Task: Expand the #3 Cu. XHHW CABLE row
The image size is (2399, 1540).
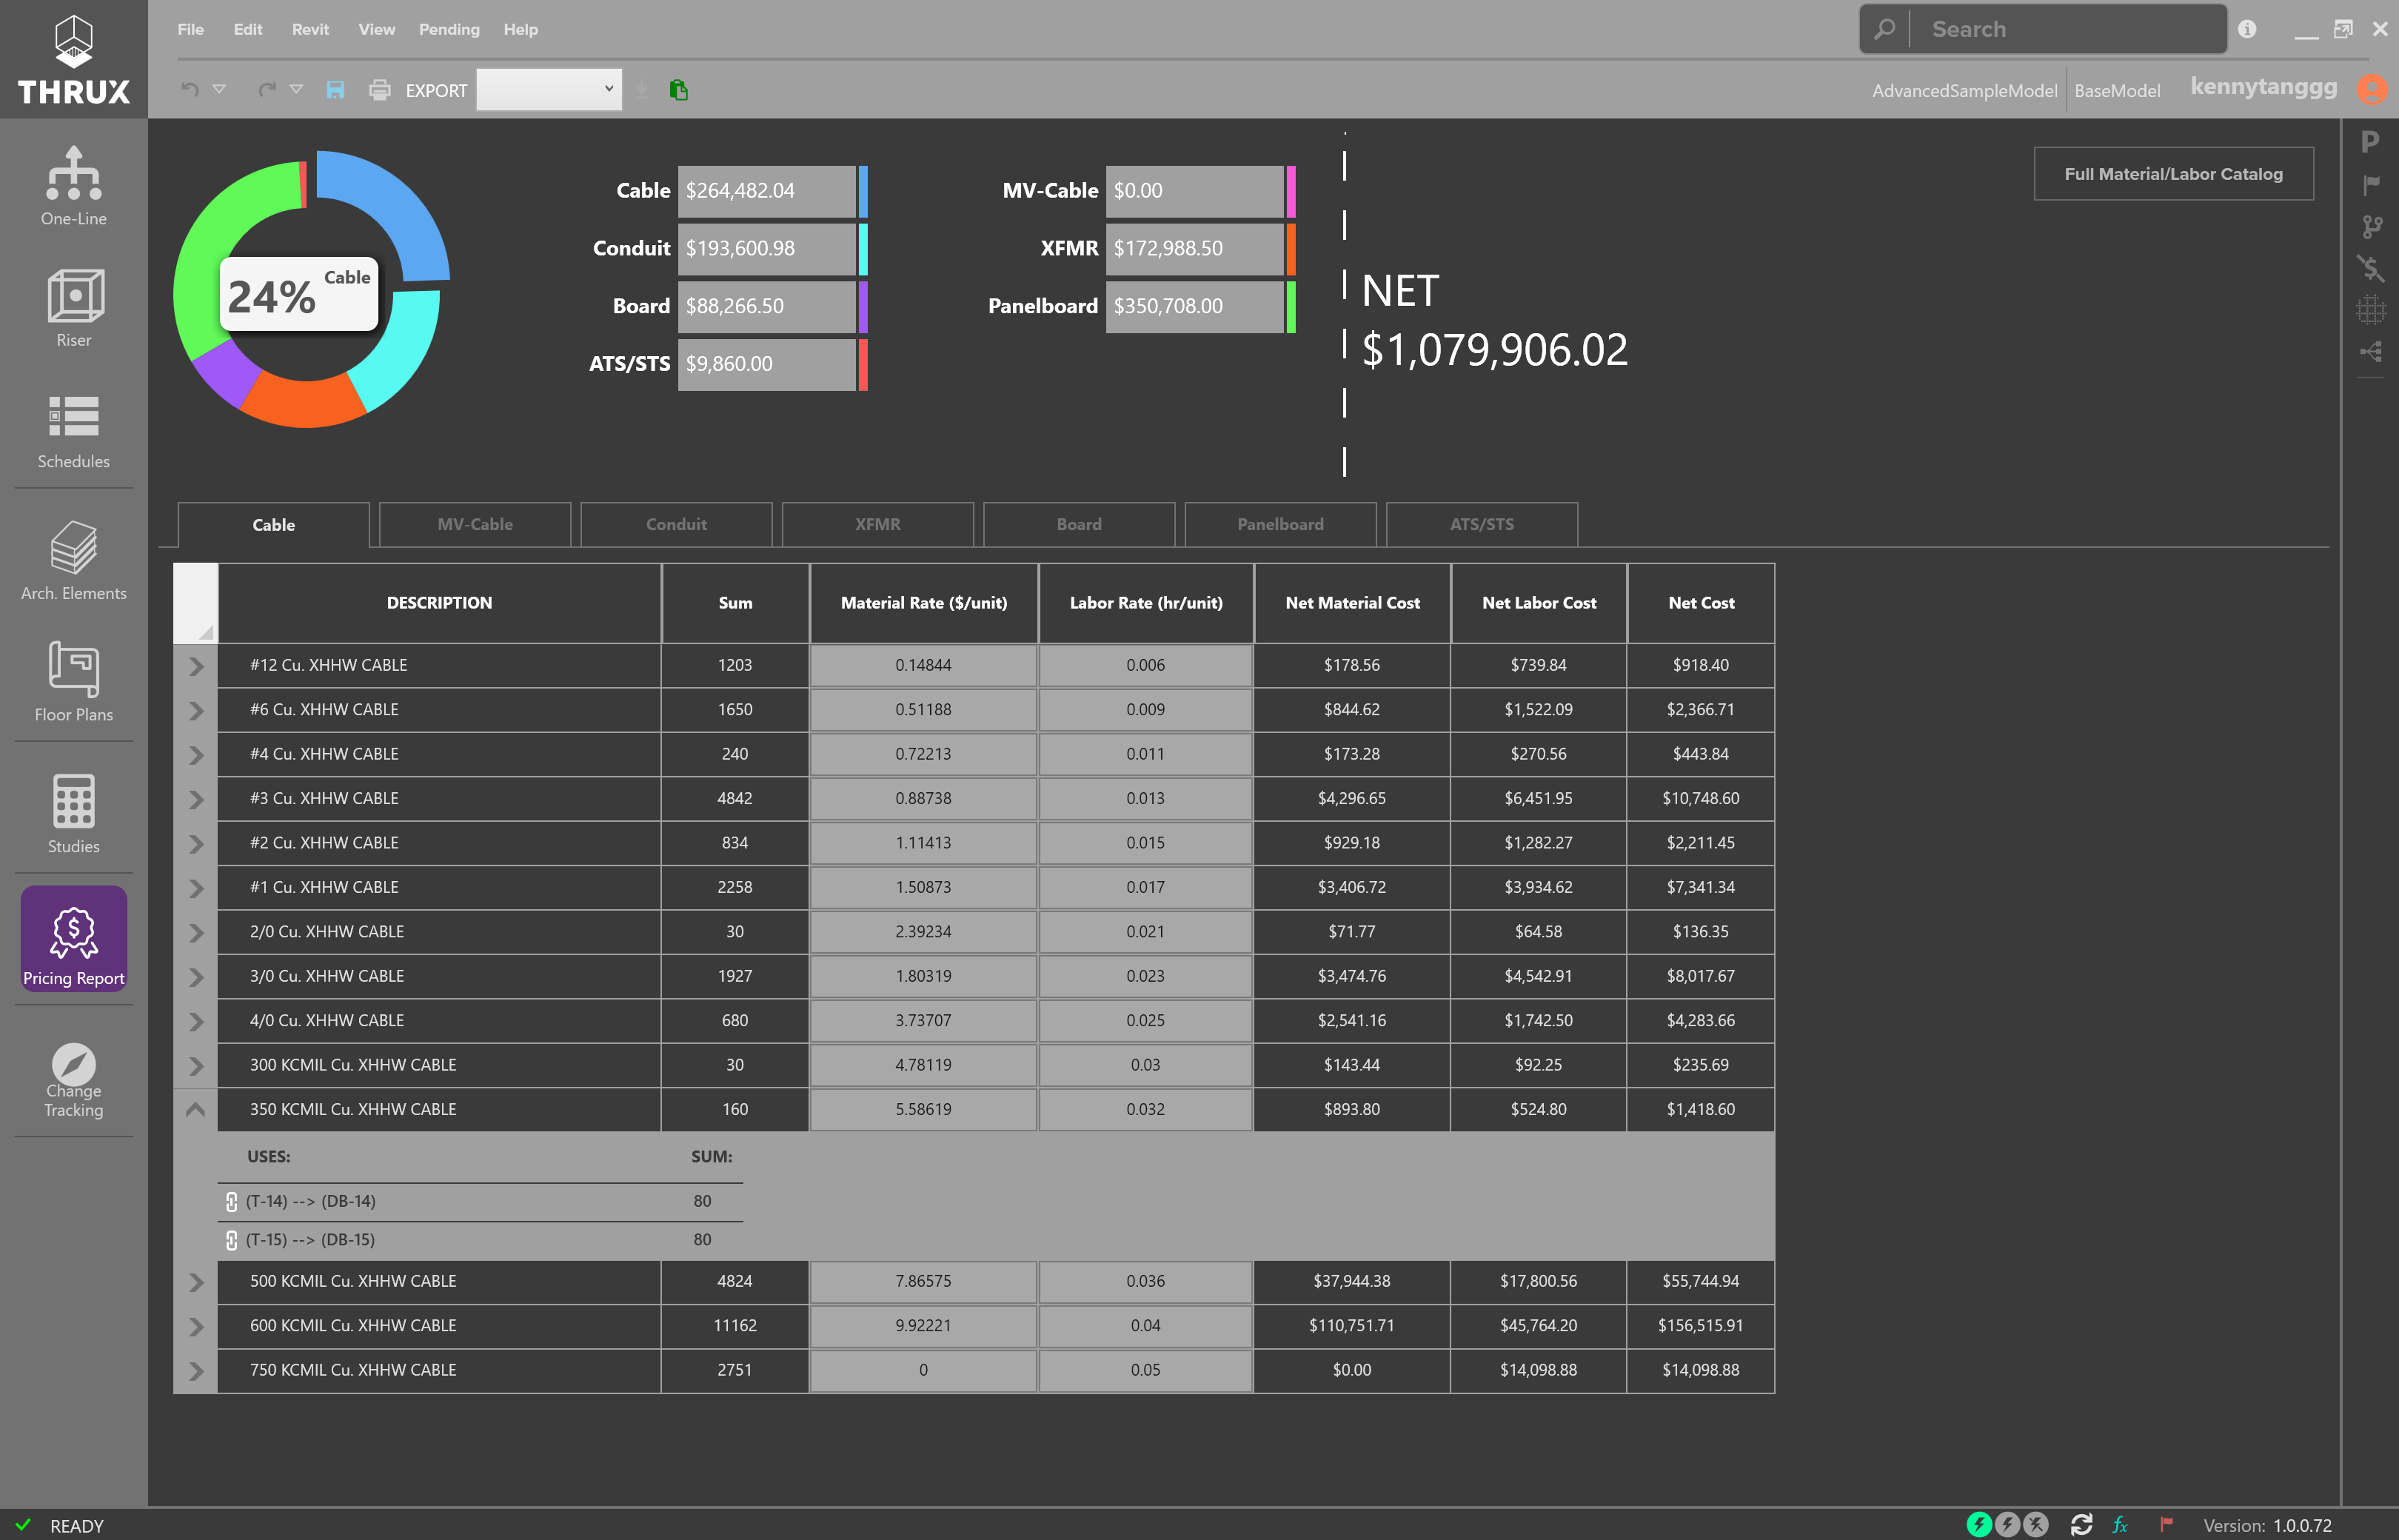Action: tap(196, 799)
